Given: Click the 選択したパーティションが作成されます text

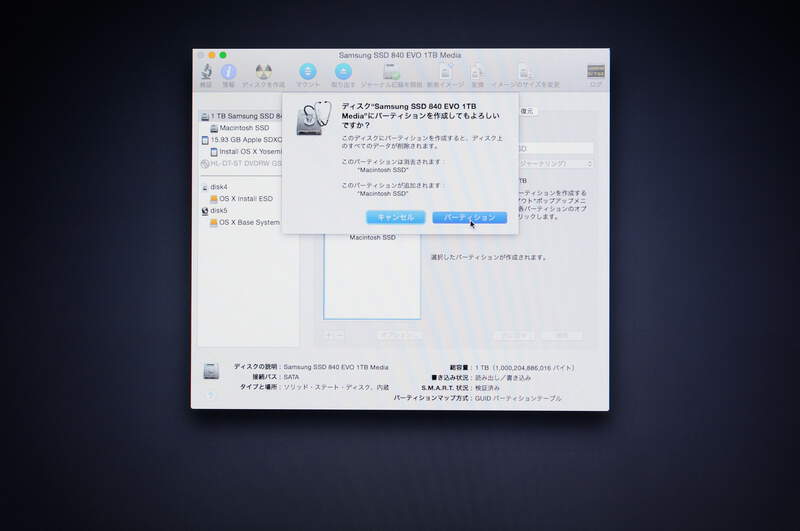Looking at the screenshot, I should click(489, 257).
